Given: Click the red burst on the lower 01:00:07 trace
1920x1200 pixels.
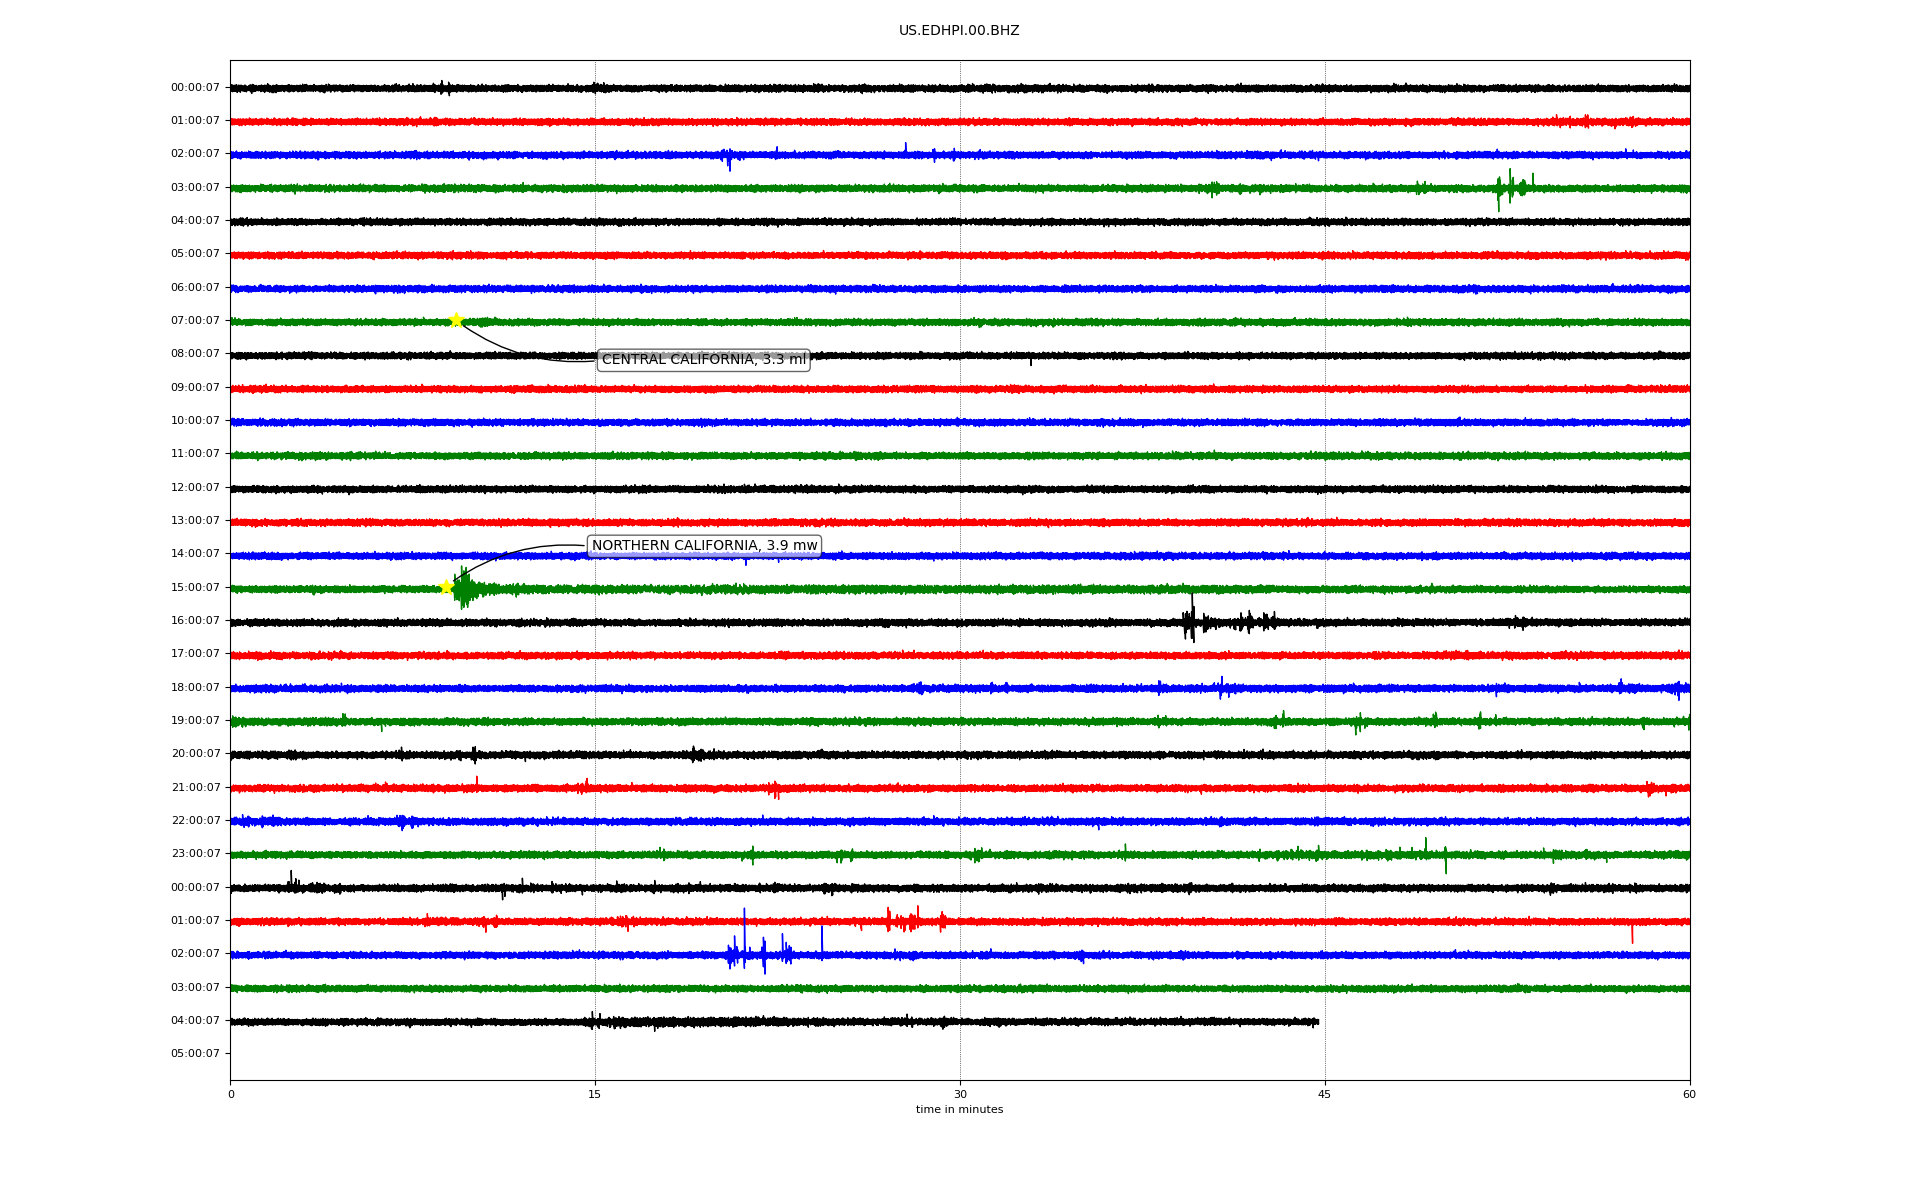Looking at the screenshot, I should [x=910, y=920].
